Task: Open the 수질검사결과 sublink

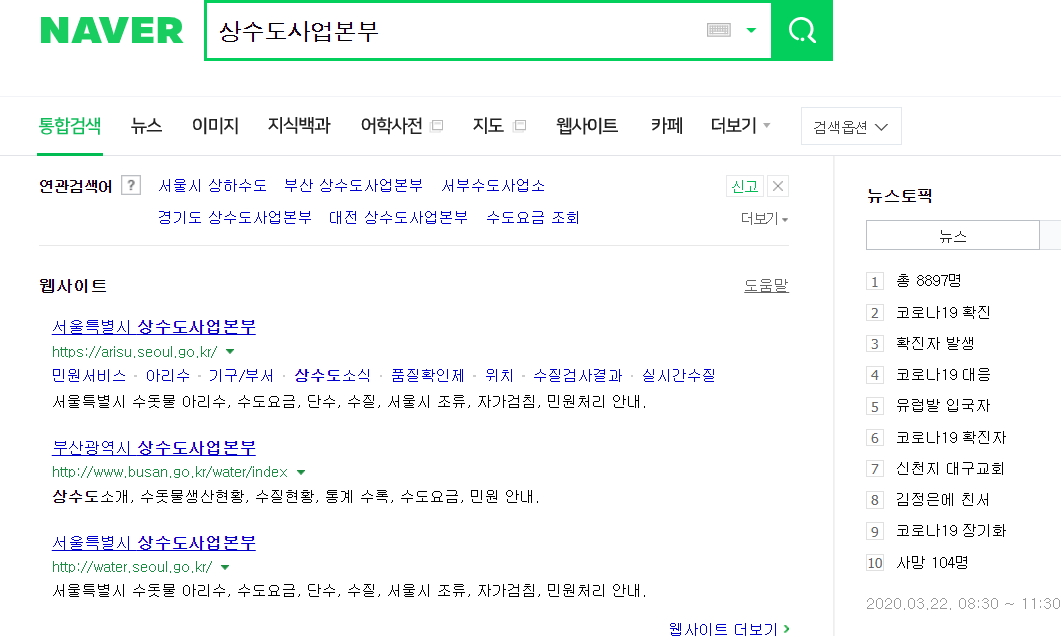Action: pyautogui.click(x=578, y=376)
